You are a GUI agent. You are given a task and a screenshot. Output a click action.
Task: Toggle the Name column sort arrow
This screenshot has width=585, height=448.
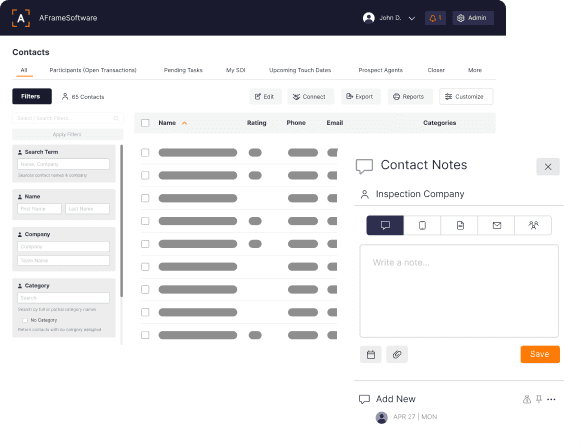[x=184, y=123]
